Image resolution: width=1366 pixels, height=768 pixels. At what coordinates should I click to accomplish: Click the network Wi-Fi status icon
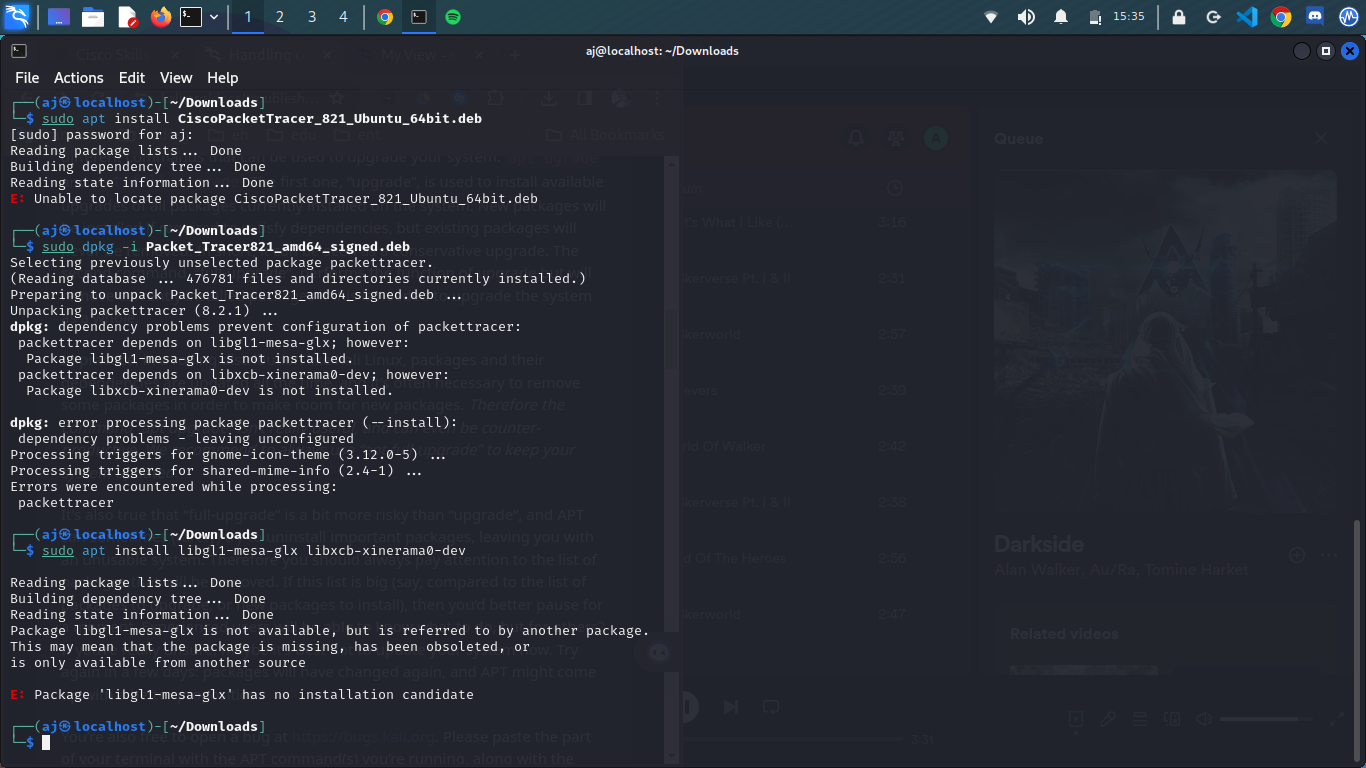[991, 17]
